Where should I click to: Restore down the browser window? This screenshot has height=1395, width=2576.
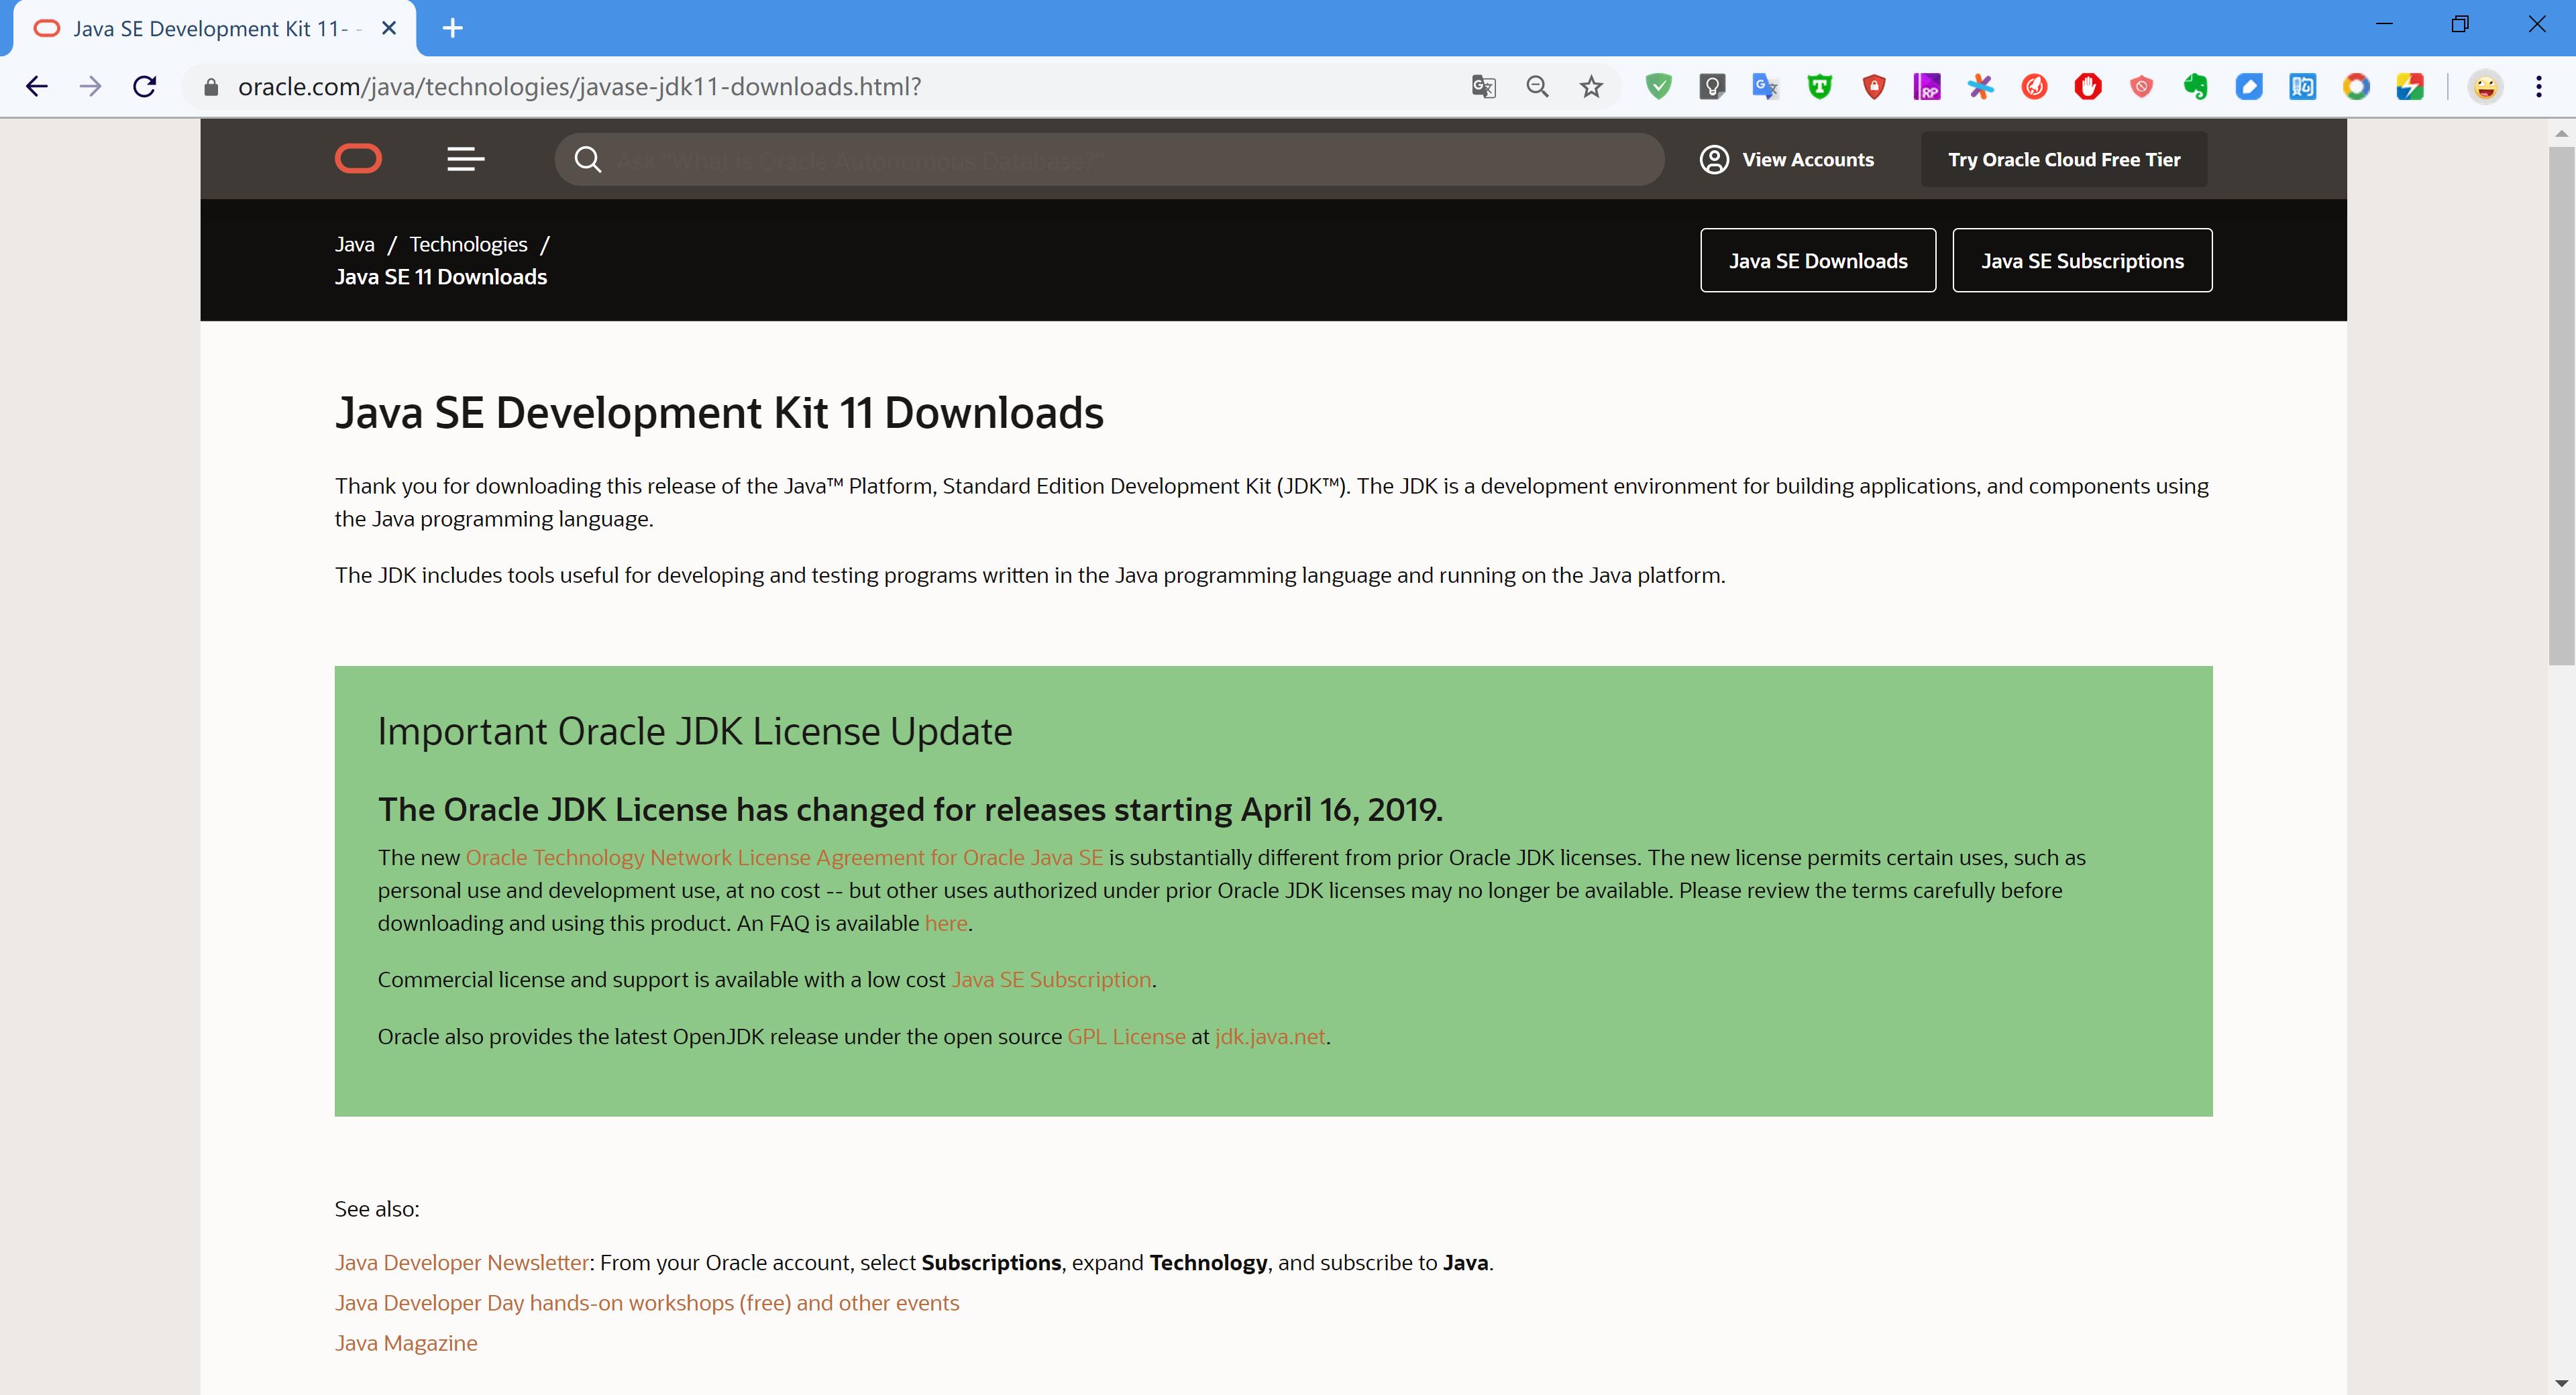pos(2461,24)
